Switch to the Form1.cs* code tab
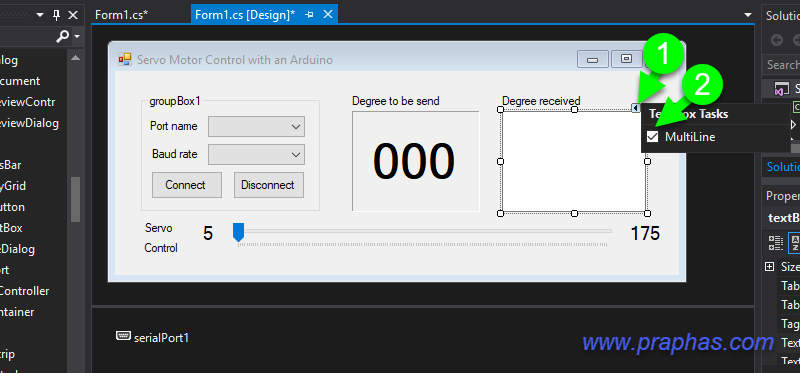This screenshot has width=800, height=373. tap(121, 15)
